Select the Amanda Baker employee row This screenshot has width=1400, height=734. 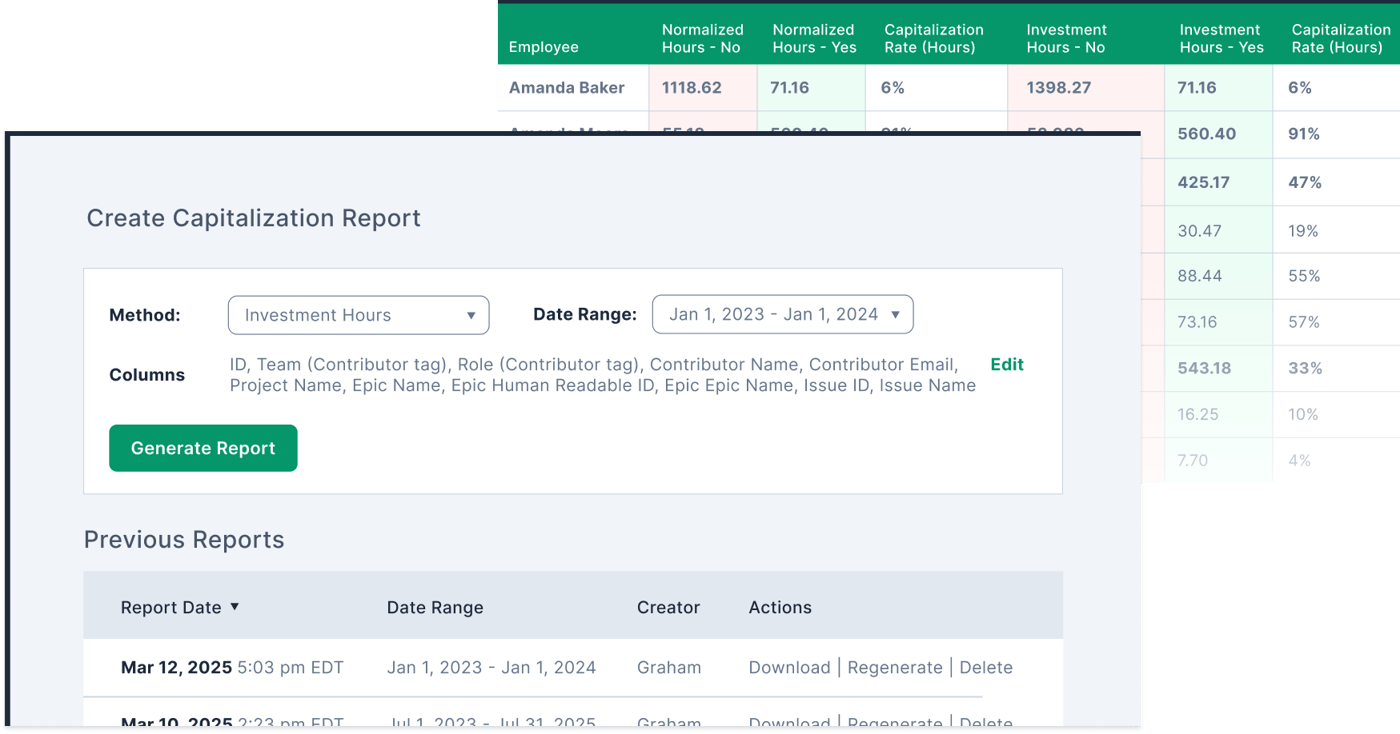coord(949,88)
